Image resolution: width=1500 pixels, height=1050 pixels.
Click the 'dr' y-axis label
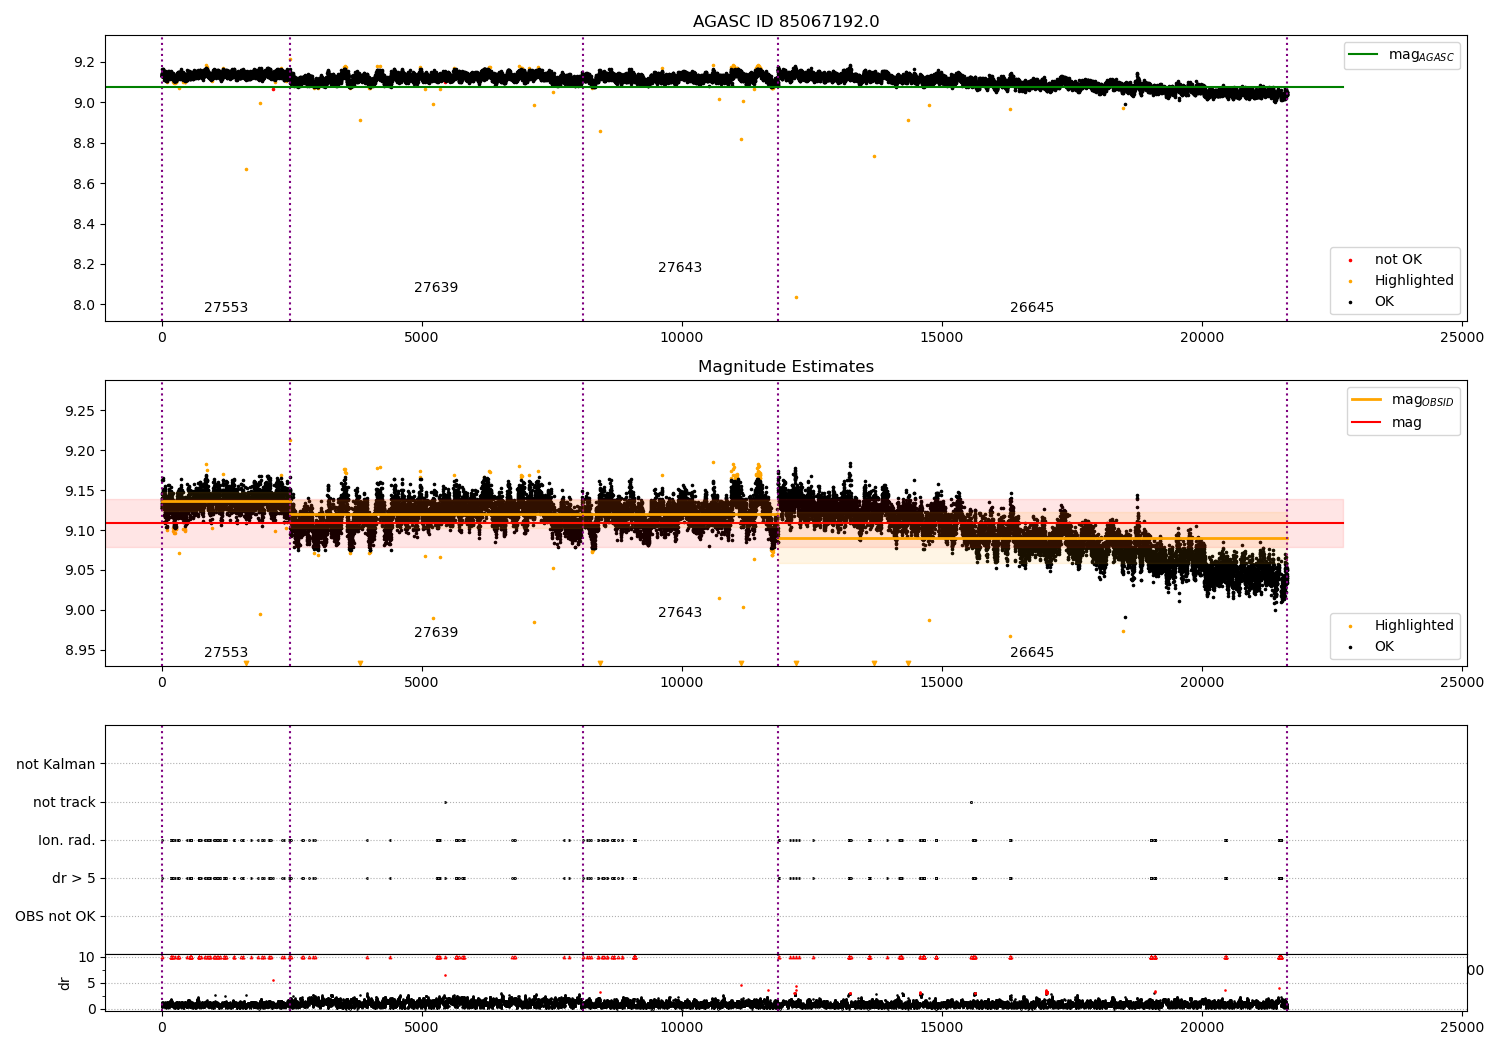coord(65,984)
